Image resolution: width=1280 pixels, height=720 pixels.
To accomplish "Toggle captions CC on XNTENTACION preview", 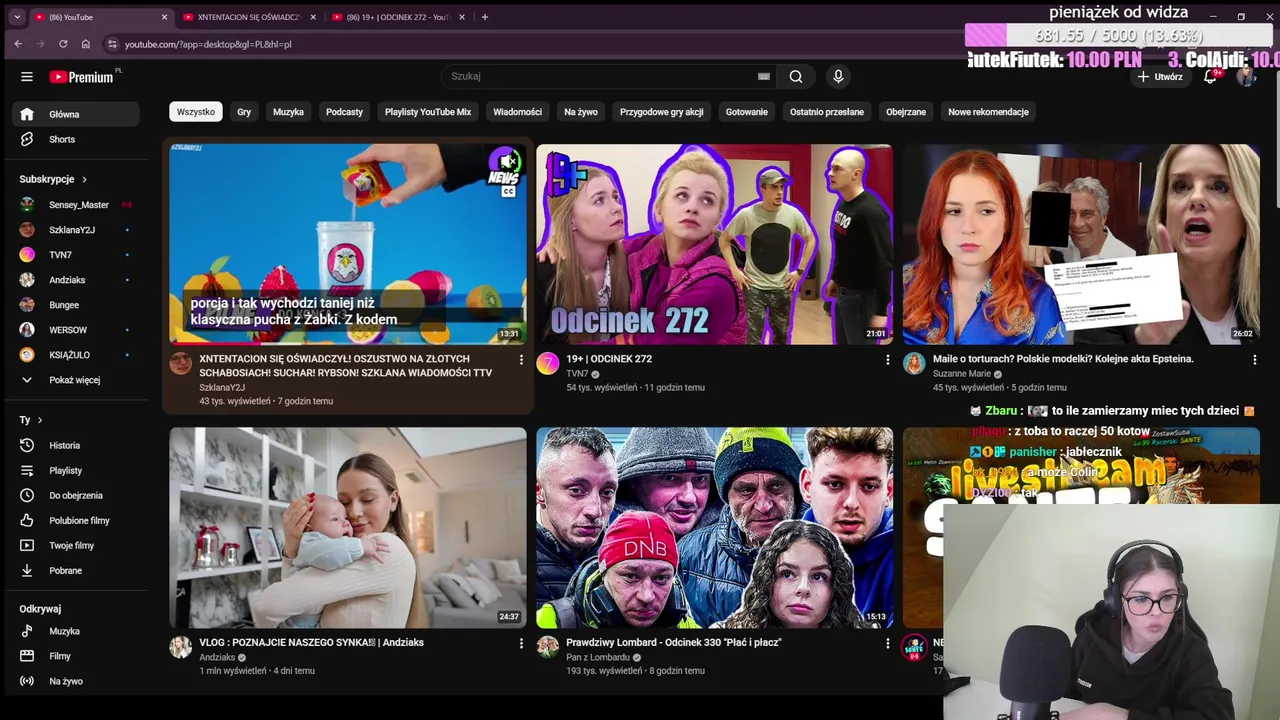I will click(x=508, y=191).
